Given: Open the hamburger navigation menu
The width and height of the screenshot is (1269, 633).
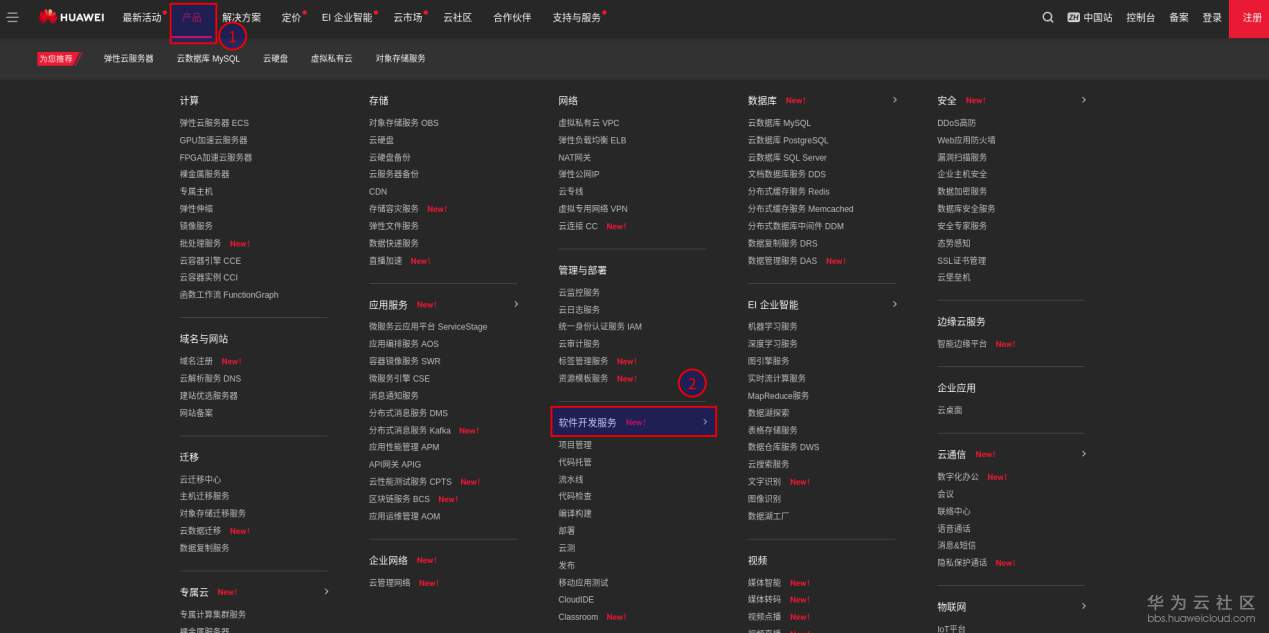Looking at the screenshot, I should tap(14, 16).
